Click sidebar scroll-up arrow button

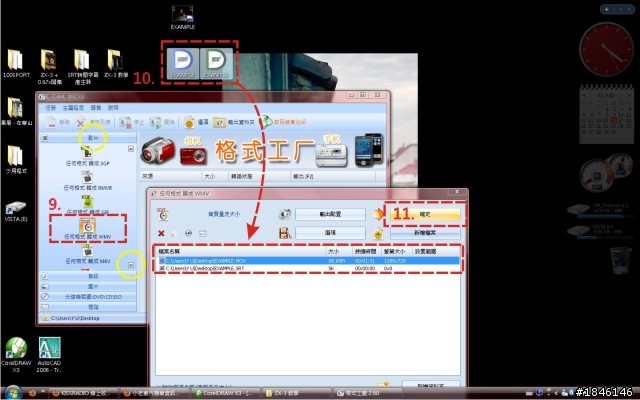[x=131, y=149]
